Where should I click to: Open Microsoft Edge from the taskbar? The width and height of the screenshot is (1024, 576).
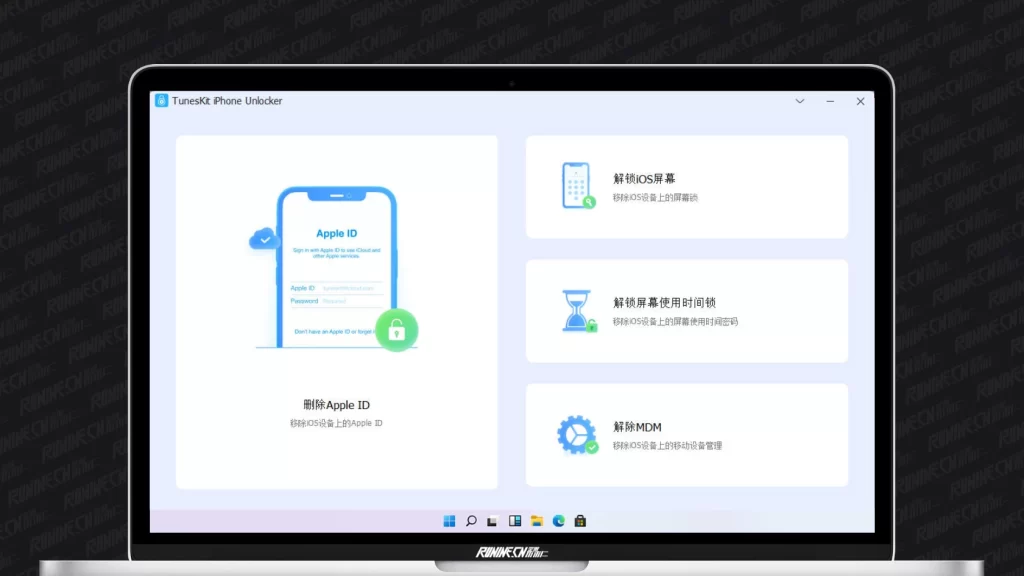click(559, 521)
